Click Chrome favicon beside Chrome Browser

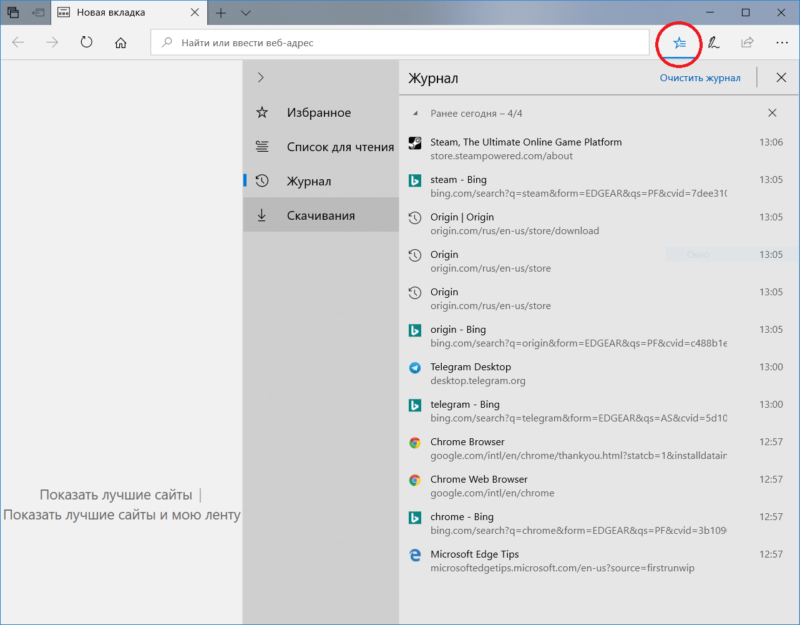pos(415,442)
